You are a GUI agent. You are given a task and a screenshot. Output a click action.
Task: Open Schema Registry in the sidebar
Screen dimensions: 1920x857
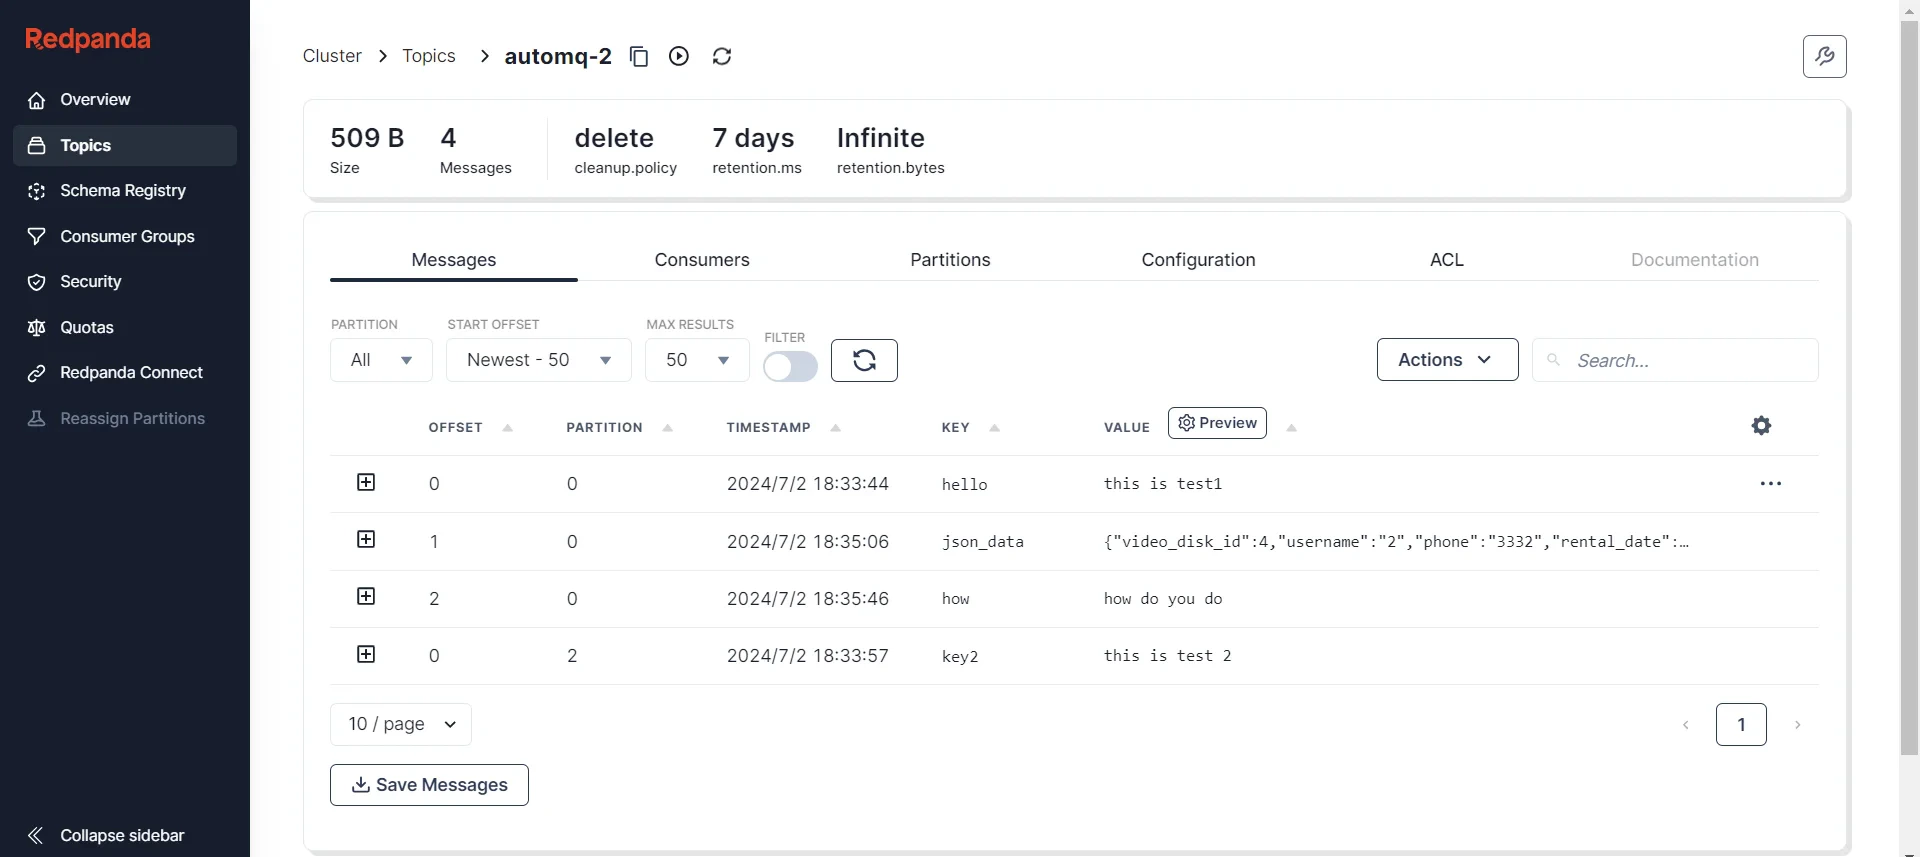point(125,191)
